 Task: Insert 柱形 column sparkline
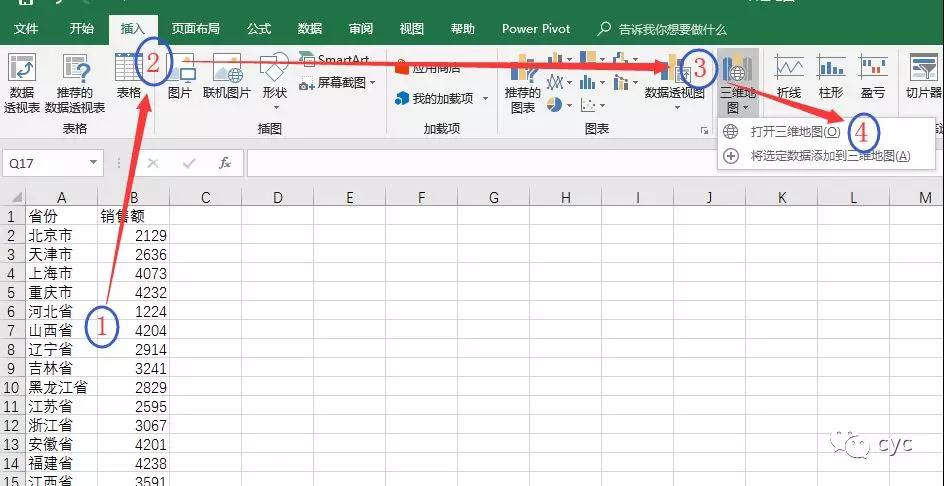(831, 77)
